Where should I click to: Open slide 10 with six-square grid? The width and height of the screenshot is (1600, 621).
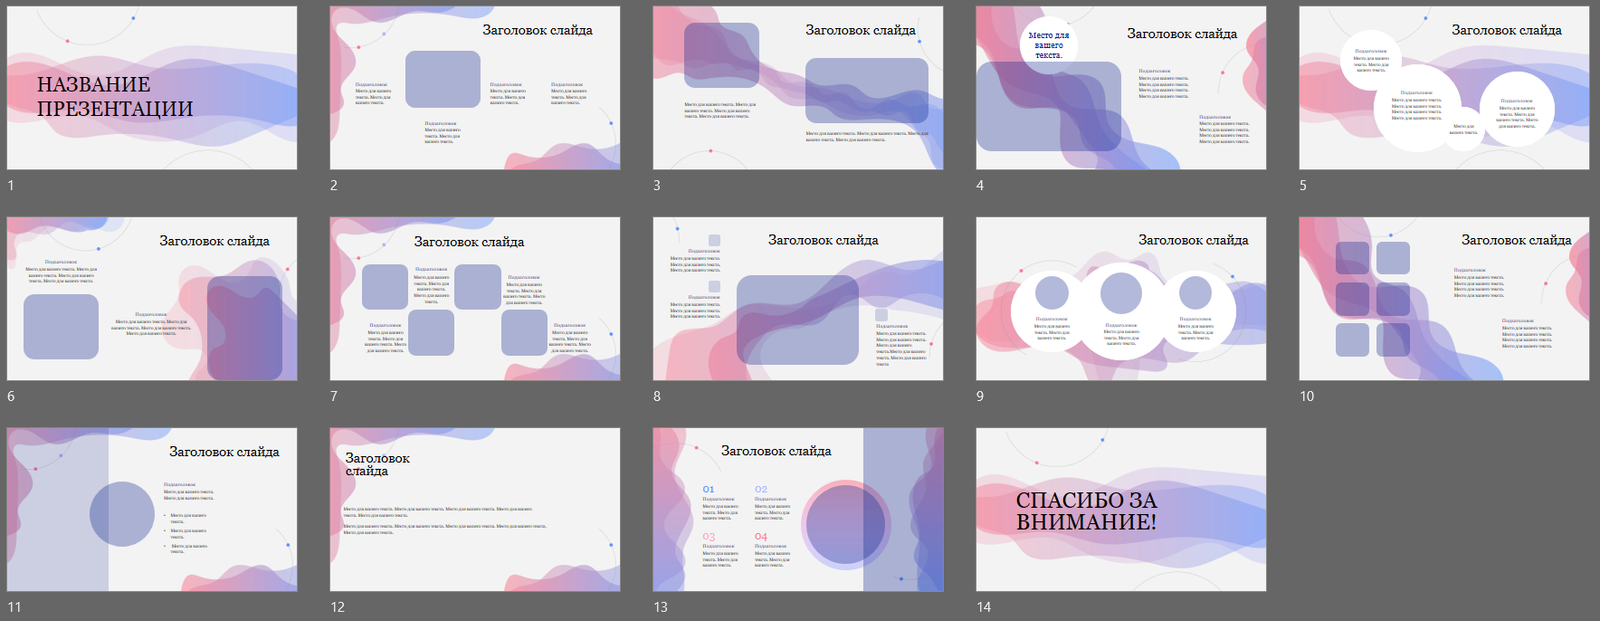pos(1444,299)
